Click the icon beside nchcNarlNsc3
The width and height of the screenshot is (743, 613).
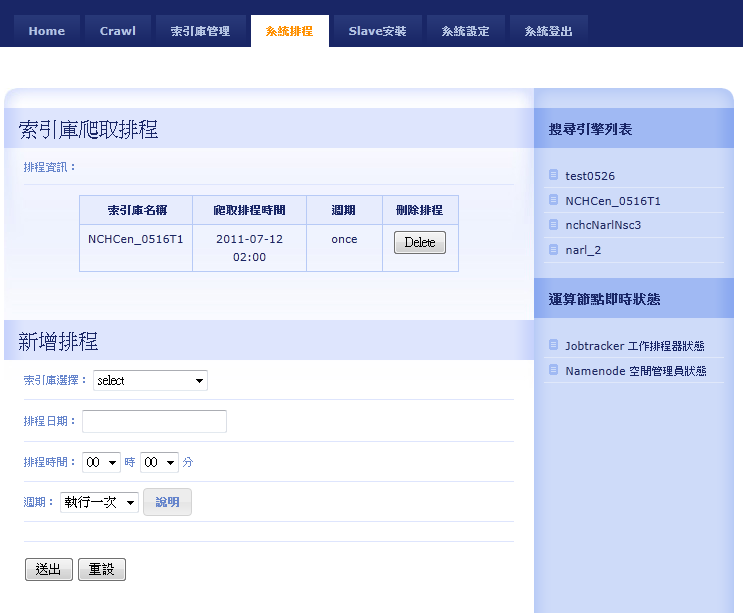click(553, 224)
